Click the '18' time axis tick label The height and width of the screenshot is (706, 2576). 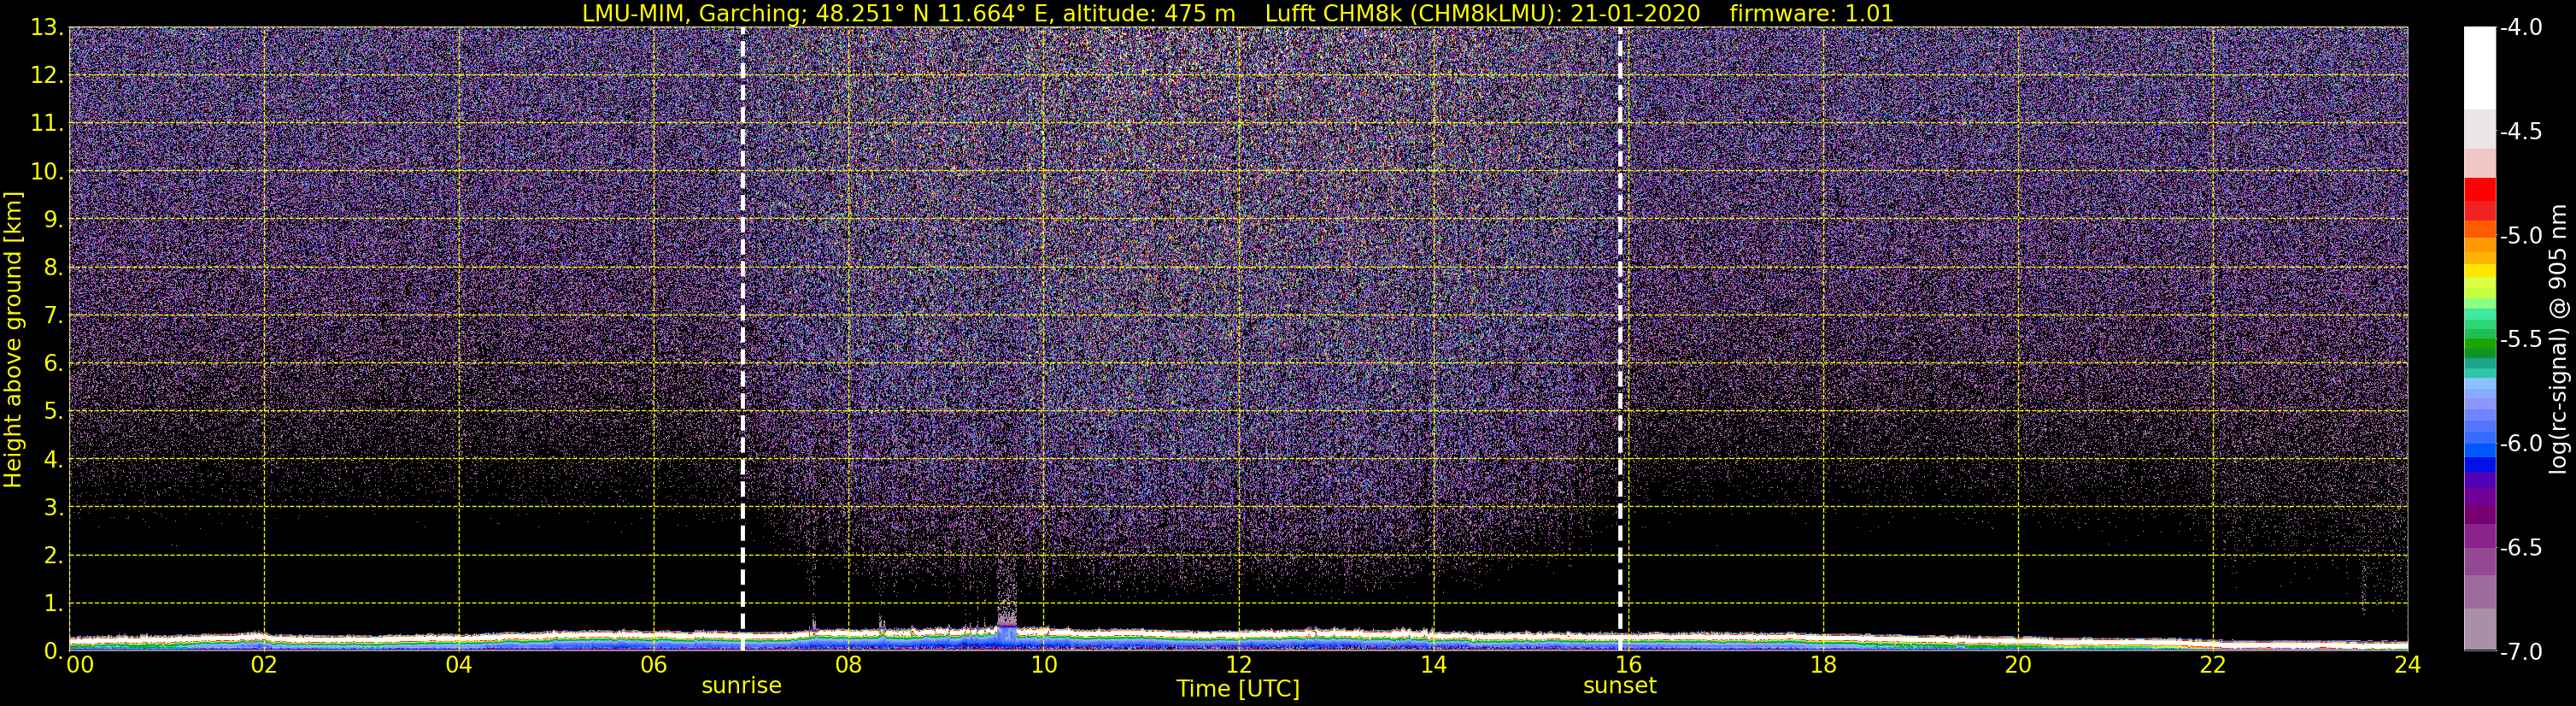(x=1823, y=665)
